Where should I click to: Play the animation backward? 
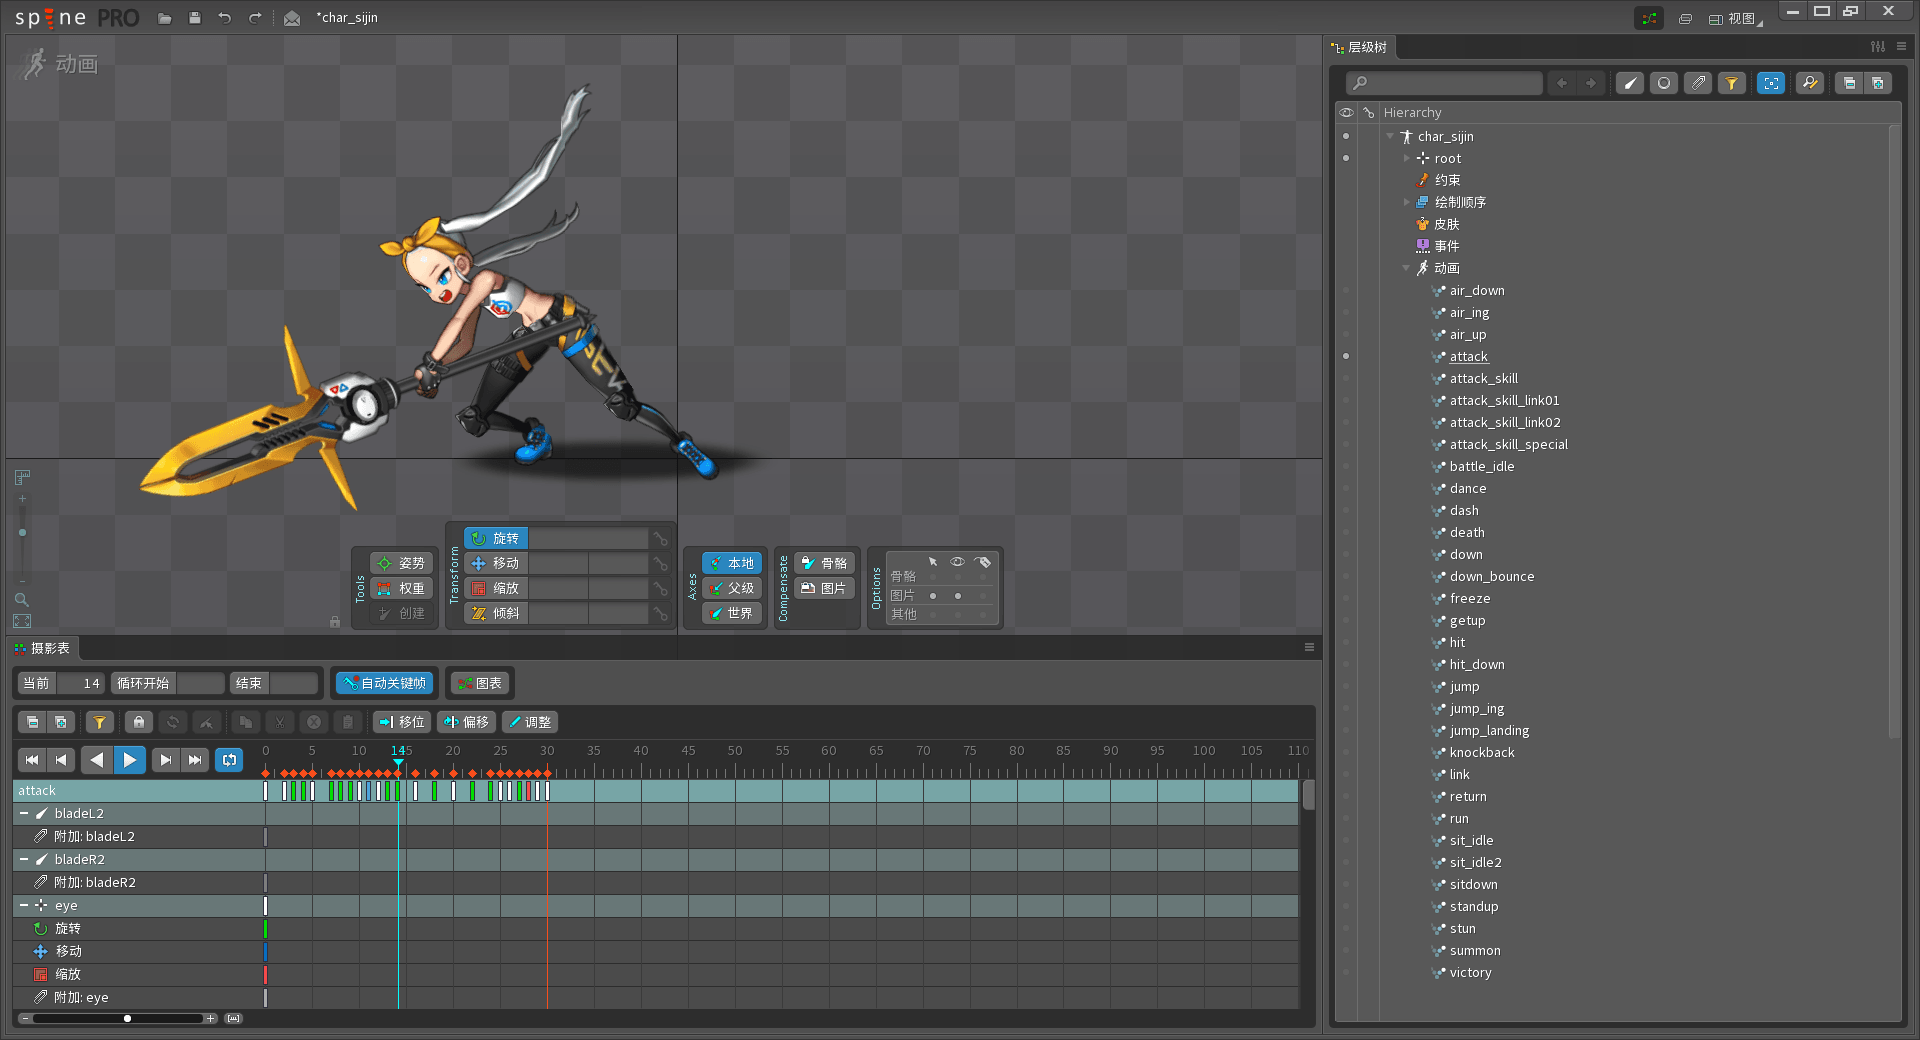pyautogui.click(x=96, y=760)
